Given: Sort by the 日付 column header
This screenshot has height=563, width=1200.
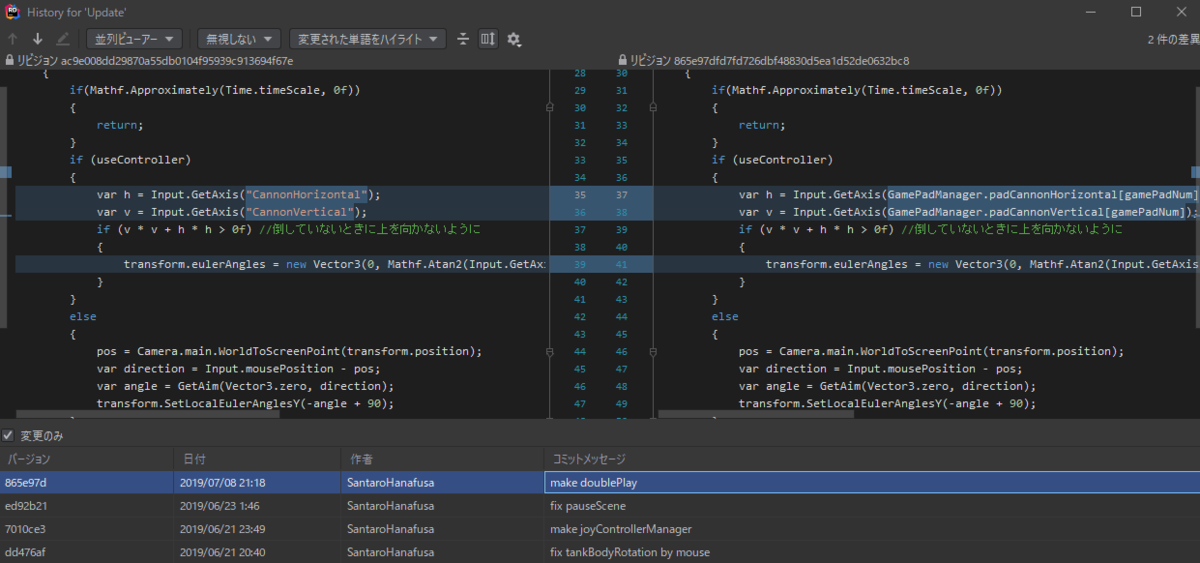Looking at the screenshot, I should 257,459.
